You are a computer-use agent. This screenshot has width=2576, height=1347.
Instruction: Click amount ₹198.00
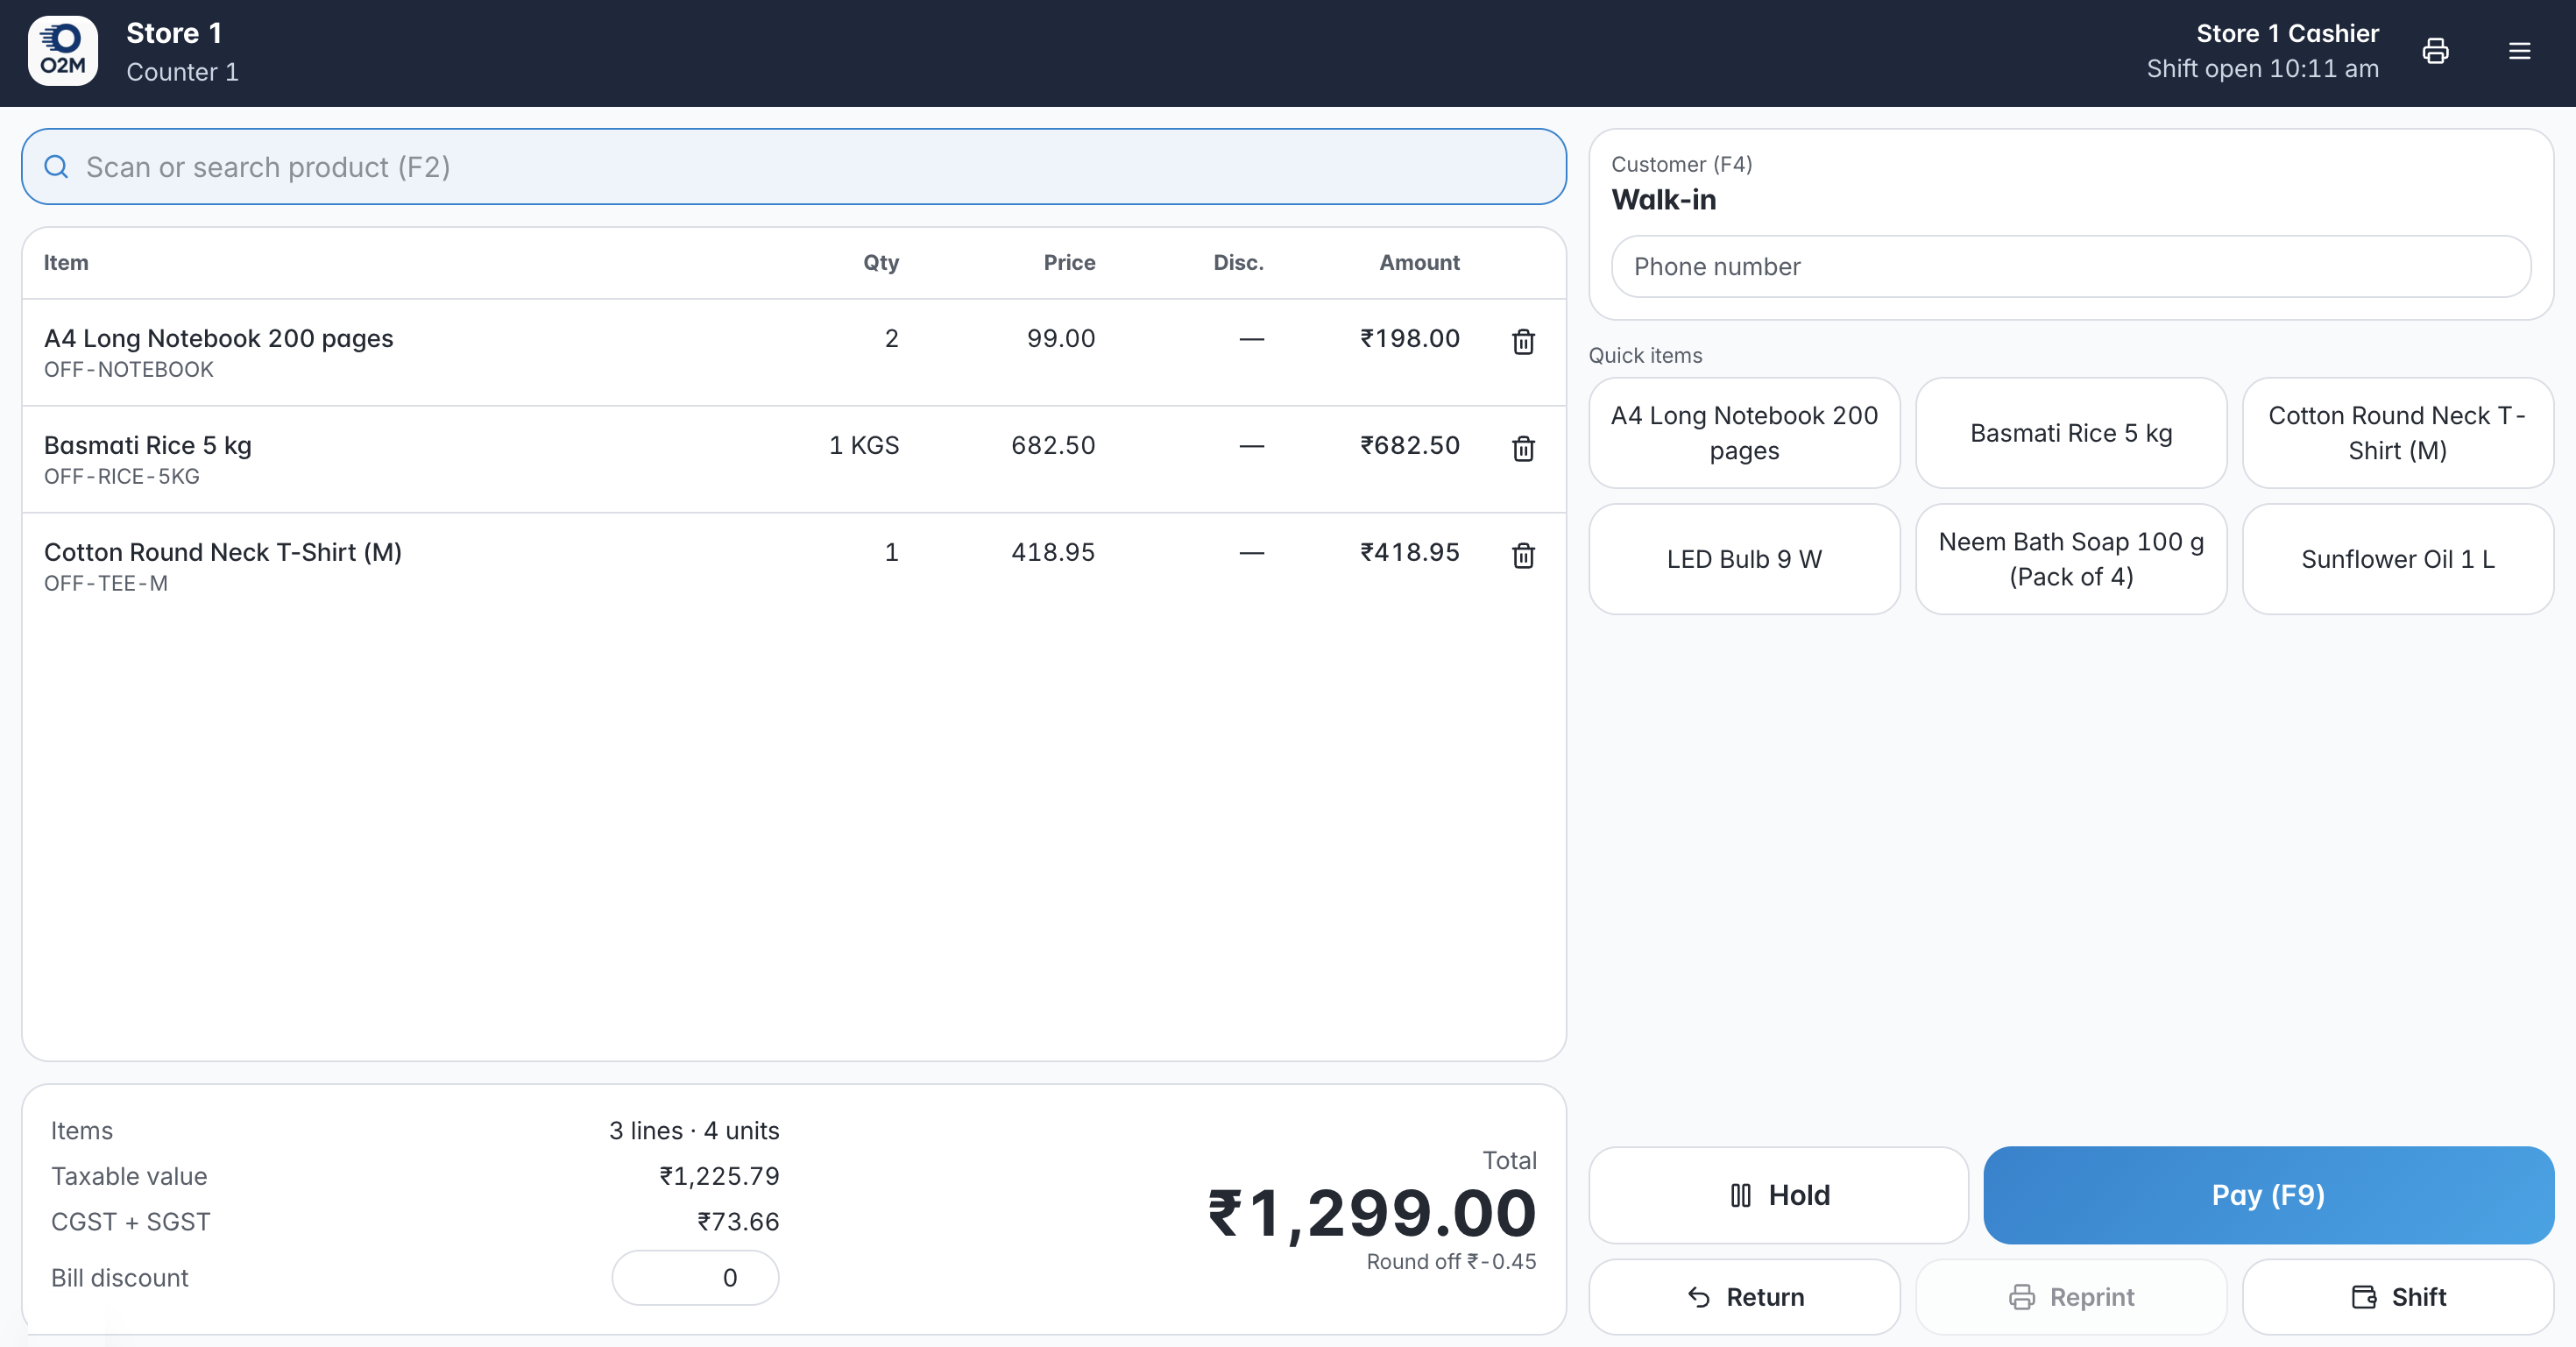pyautogui.click(x=1409, y=339)
